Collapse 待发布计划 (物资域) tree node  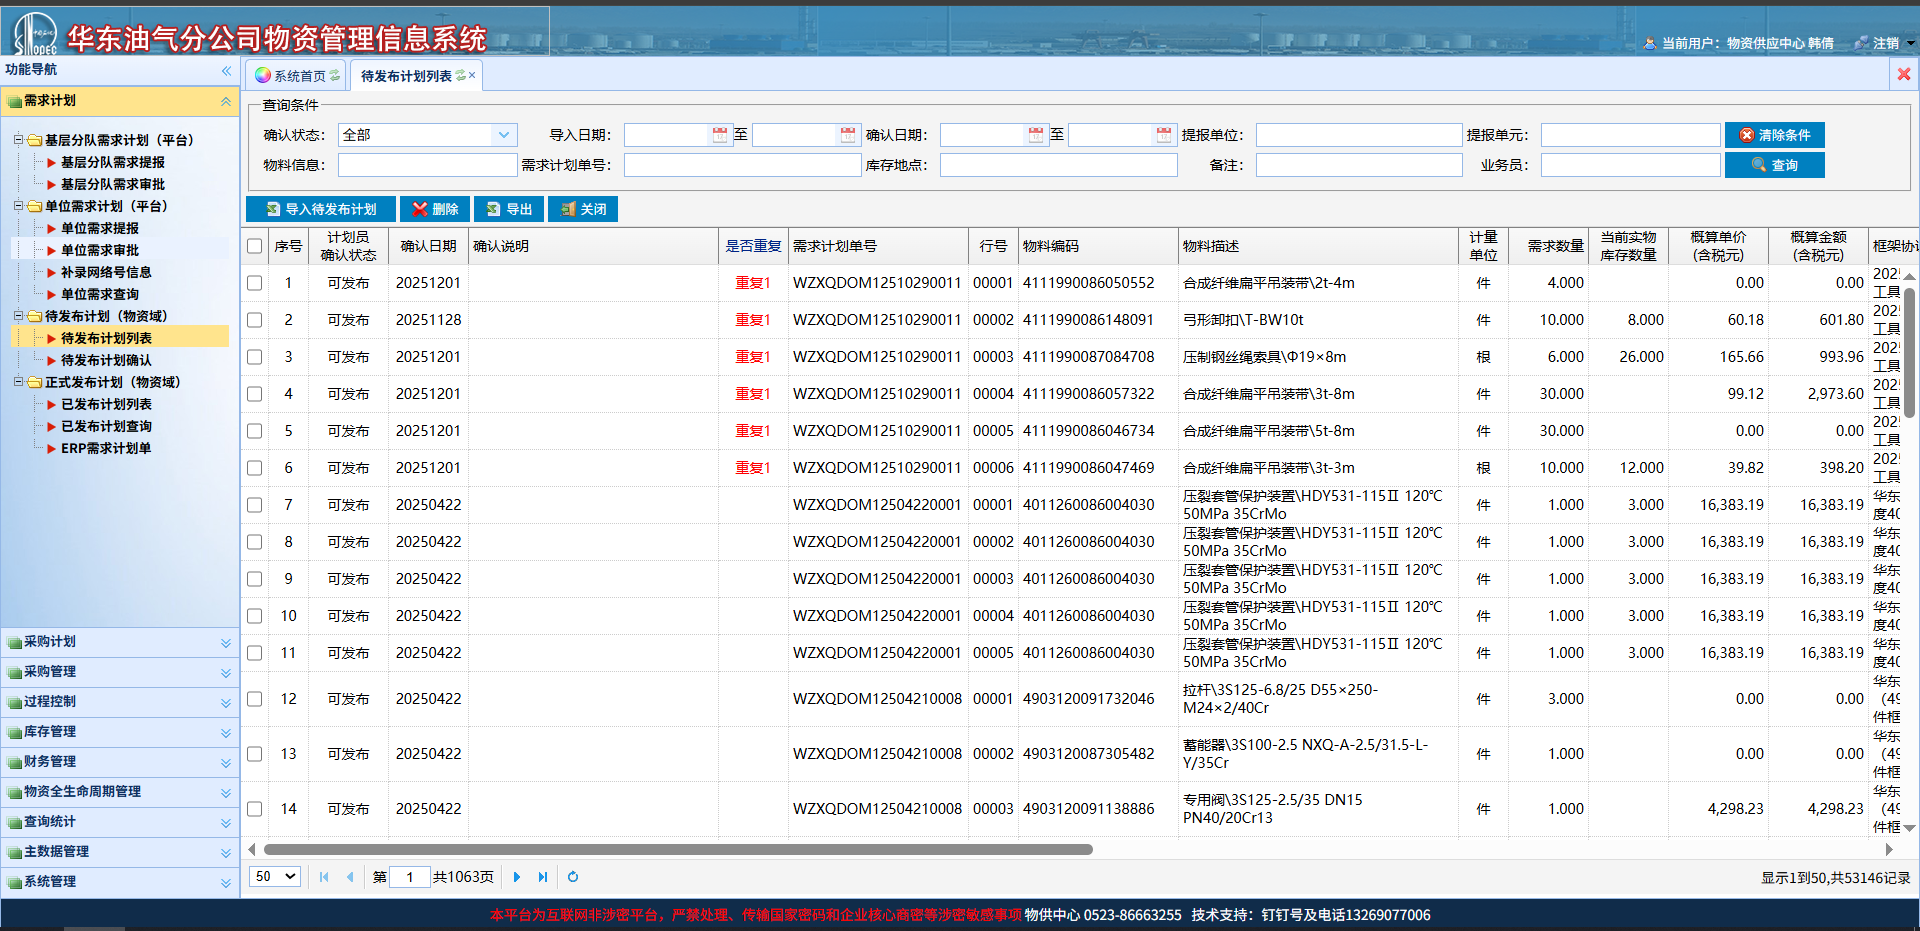(18, 316)
